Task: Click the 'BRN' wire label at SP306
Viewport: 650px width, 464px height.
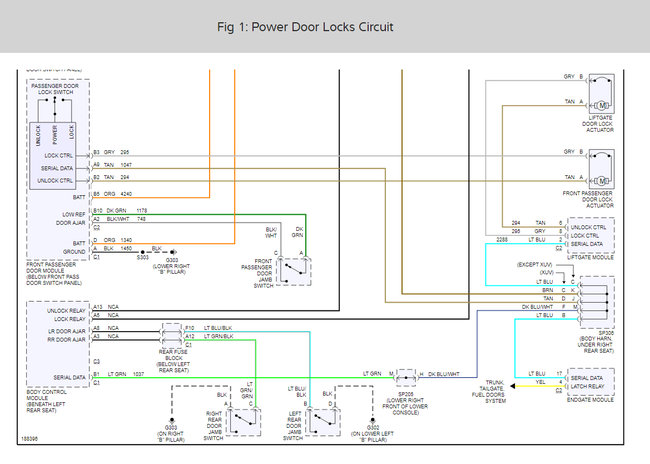Action: point(548,290)
